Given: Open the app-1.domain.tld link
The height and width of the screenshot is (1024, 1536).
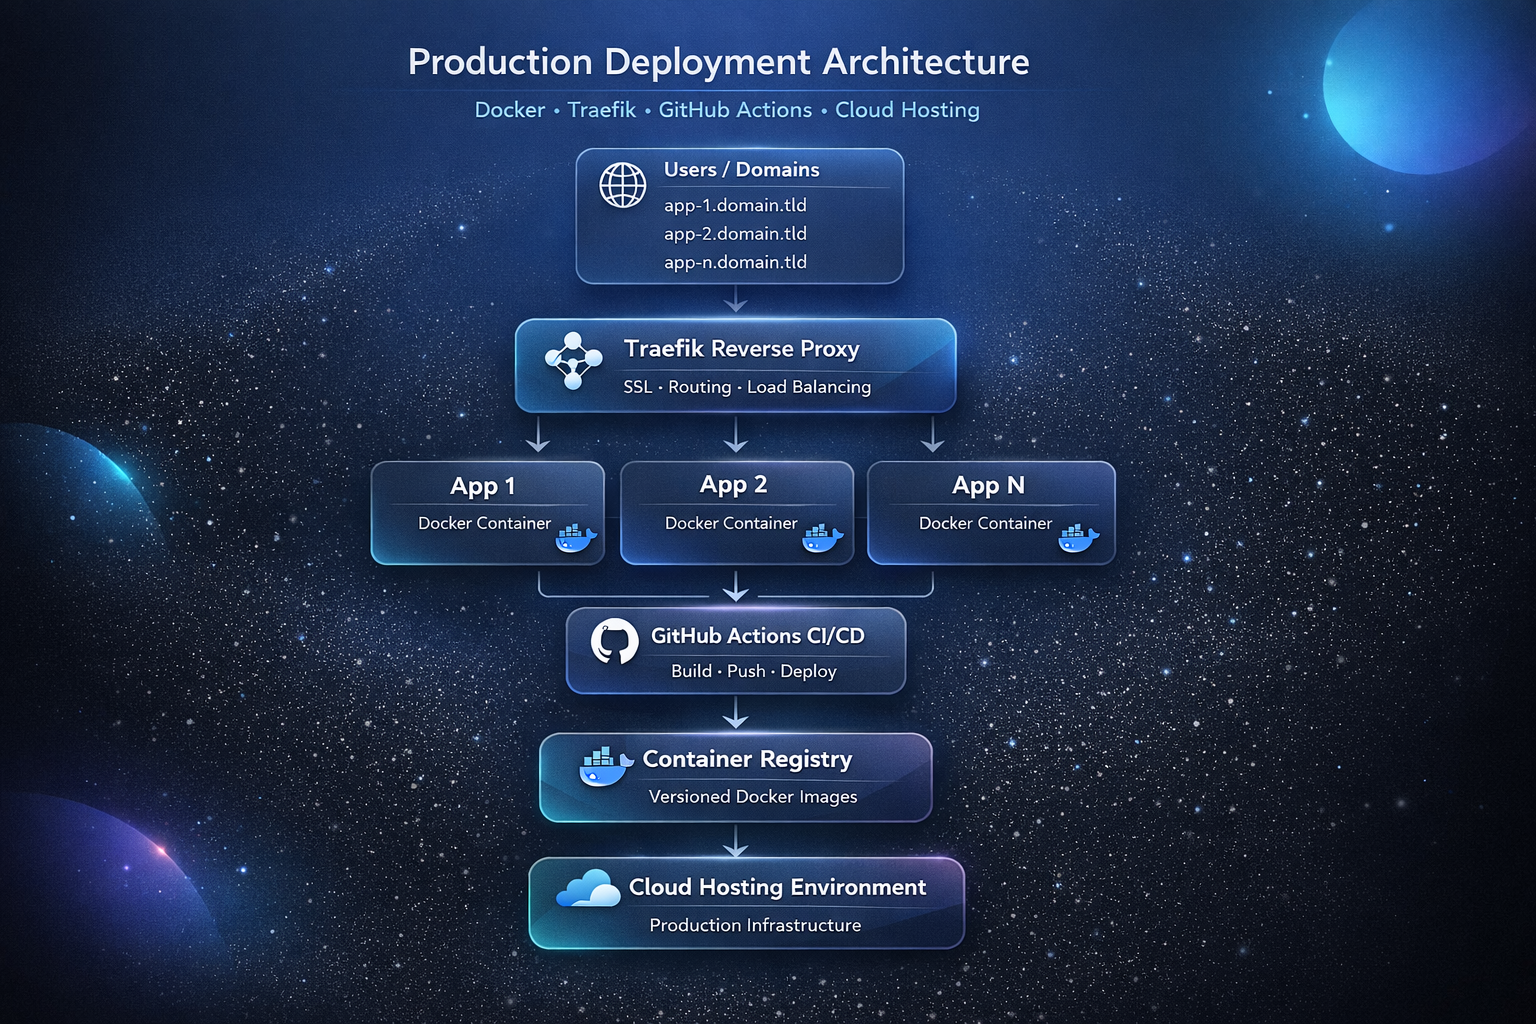Looking at the screenshot, I should coord(735,205).
